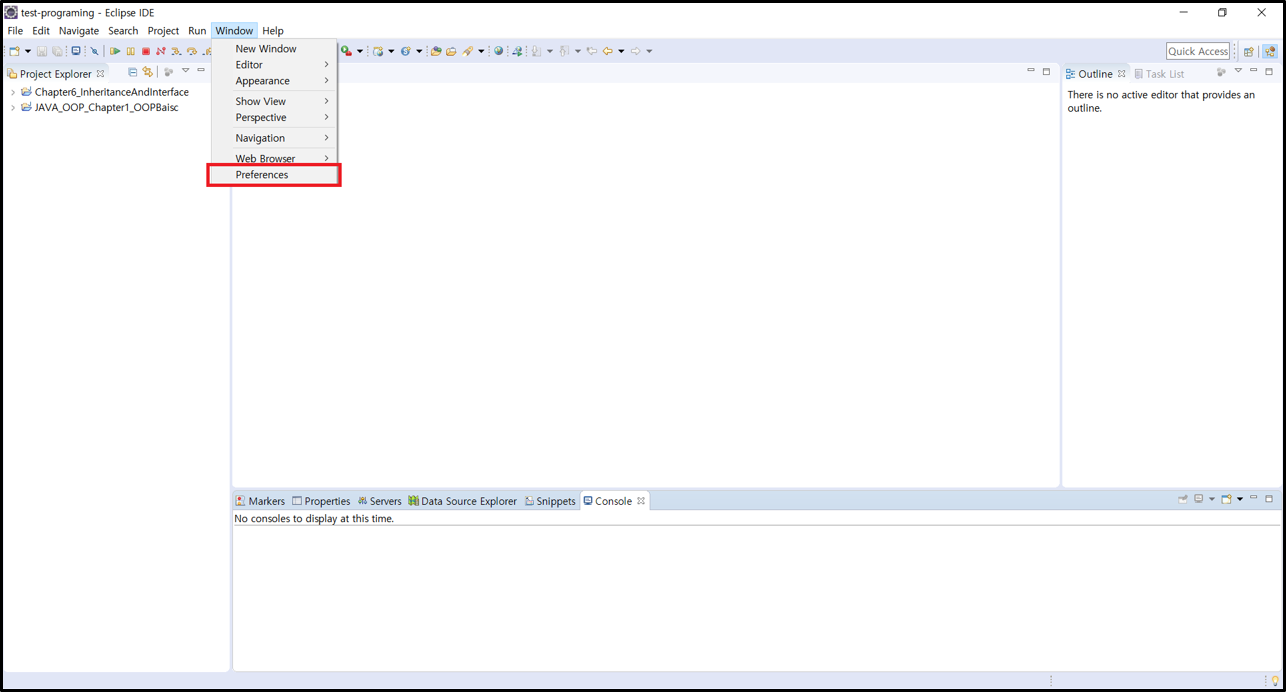Open the Search menu
Image resolution: width=1286 pixels, height=692 pixels.
click(123, 31)
